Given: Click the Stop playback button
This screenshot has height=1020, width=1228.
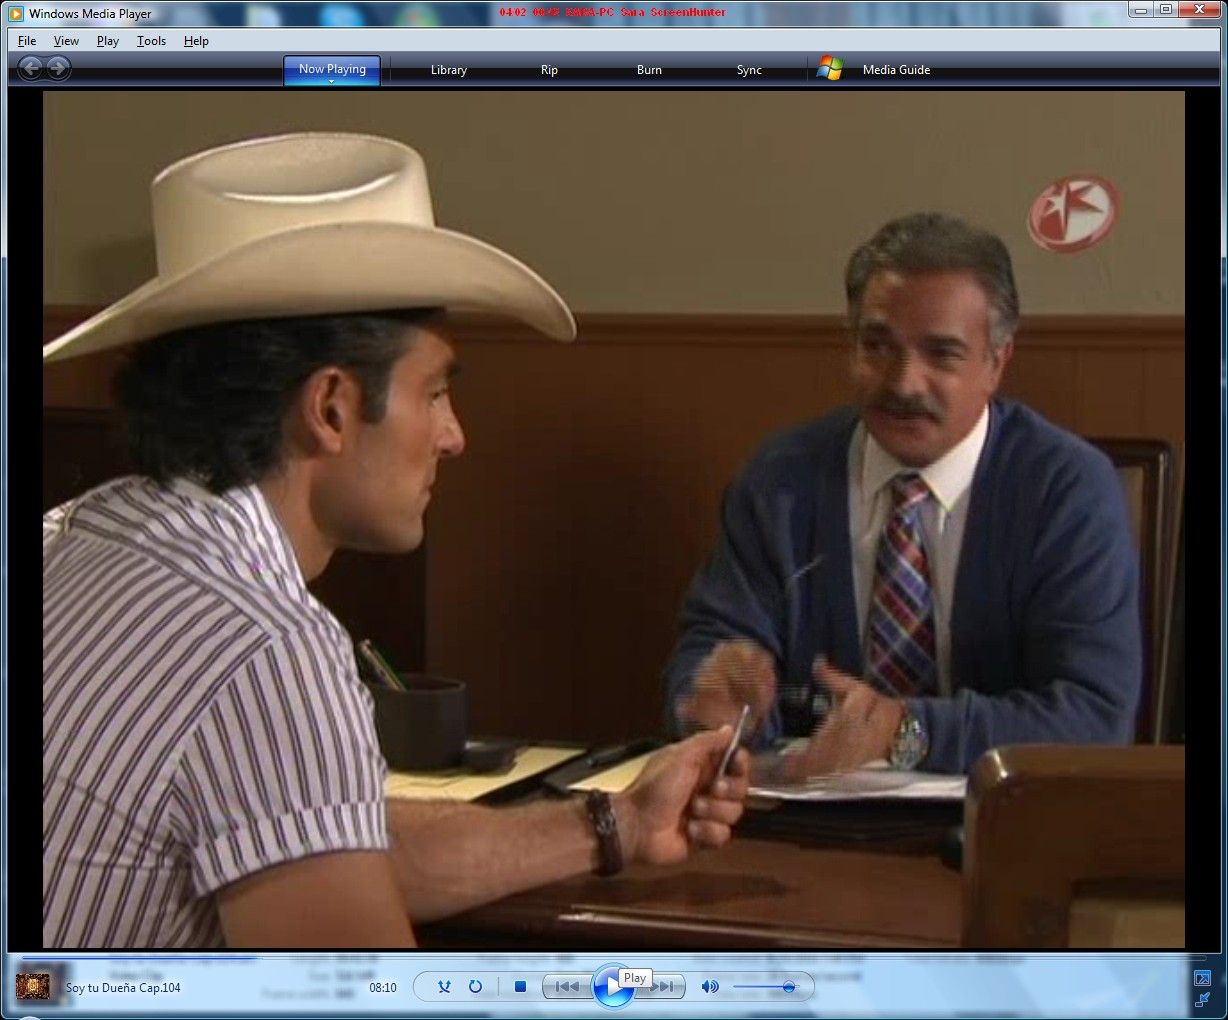Looking at the screenshot, I should (520, 987).
